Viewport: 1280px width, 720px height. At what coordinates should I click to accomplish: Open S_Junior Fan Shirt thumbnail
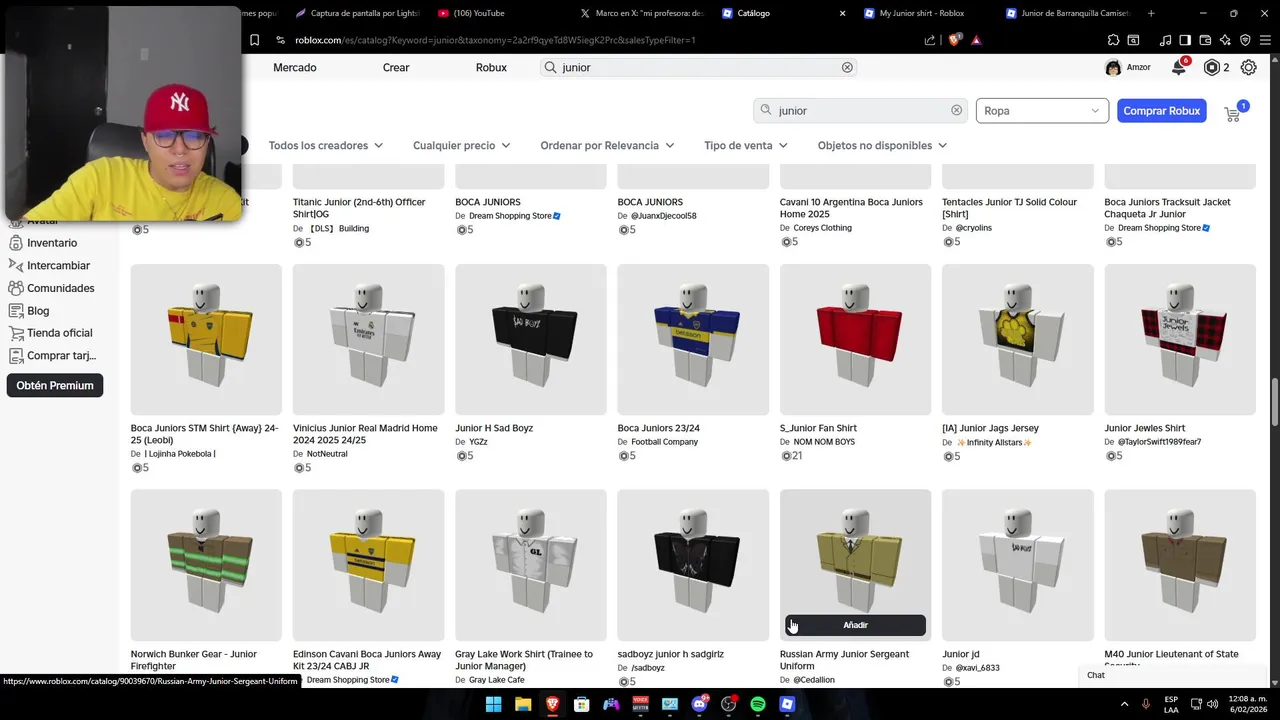[x=855, y=339]
